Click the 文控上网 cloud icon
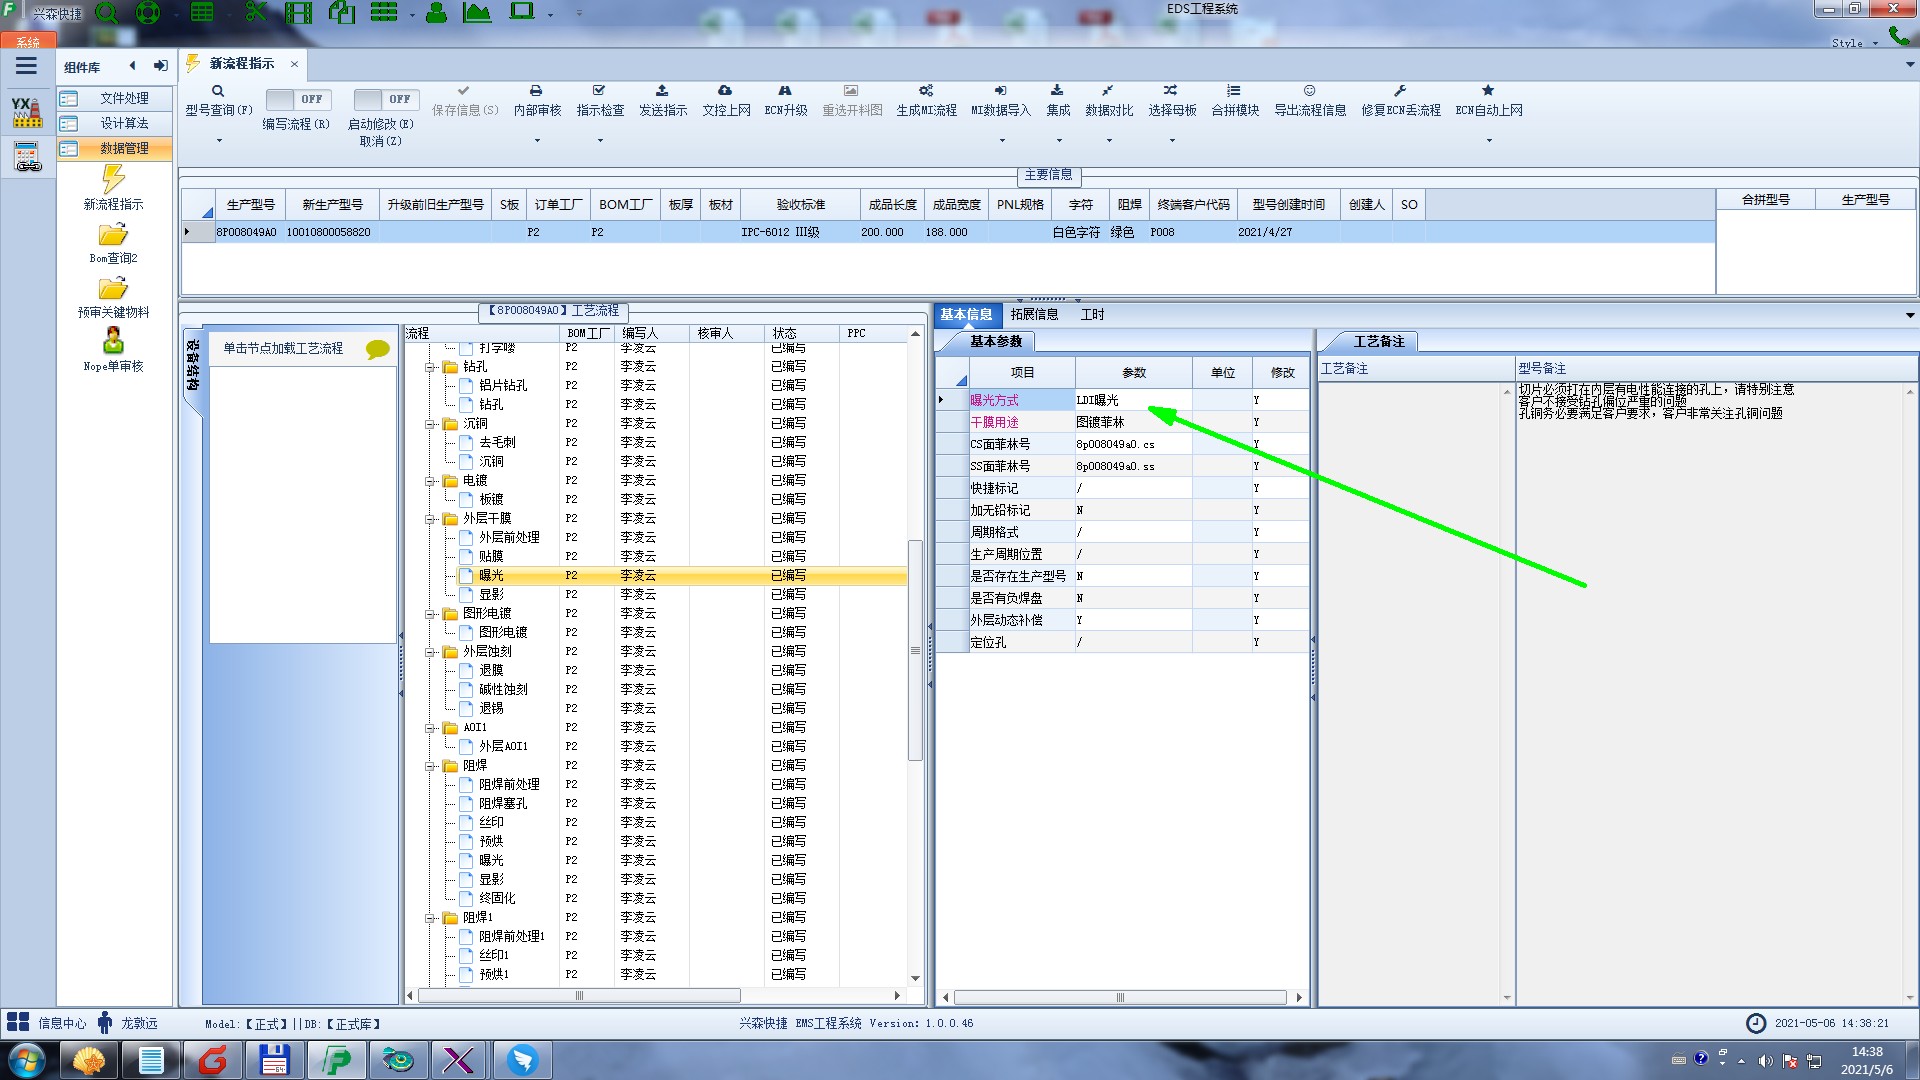The width and height of the screenshot is (1920, 1080). click(725, 91)
